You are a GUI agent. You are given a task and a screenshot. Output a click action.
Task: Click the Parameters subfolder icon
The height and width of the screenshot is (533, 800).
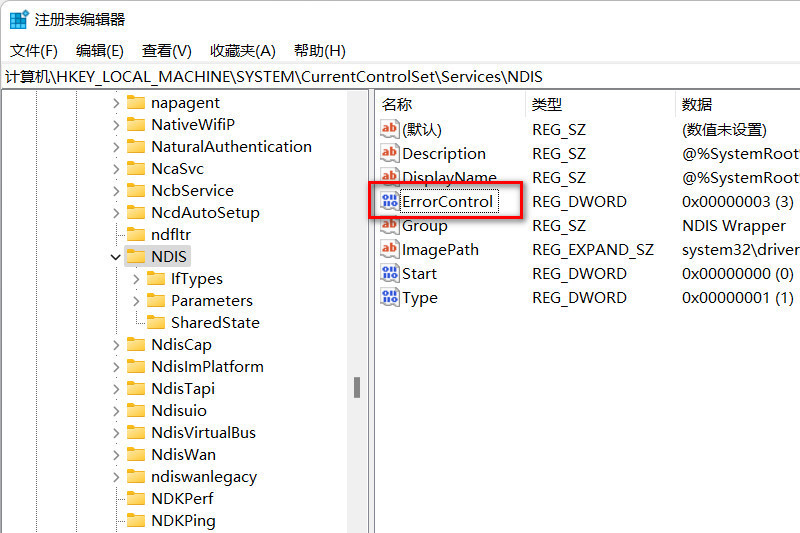pos(156,300)
